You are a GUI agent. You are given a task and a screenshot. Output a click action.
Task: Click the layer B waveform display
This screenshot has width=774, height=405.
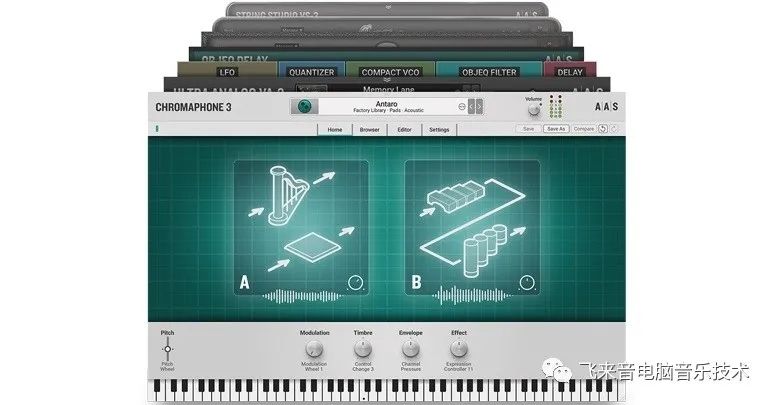[x=473, y=296]
